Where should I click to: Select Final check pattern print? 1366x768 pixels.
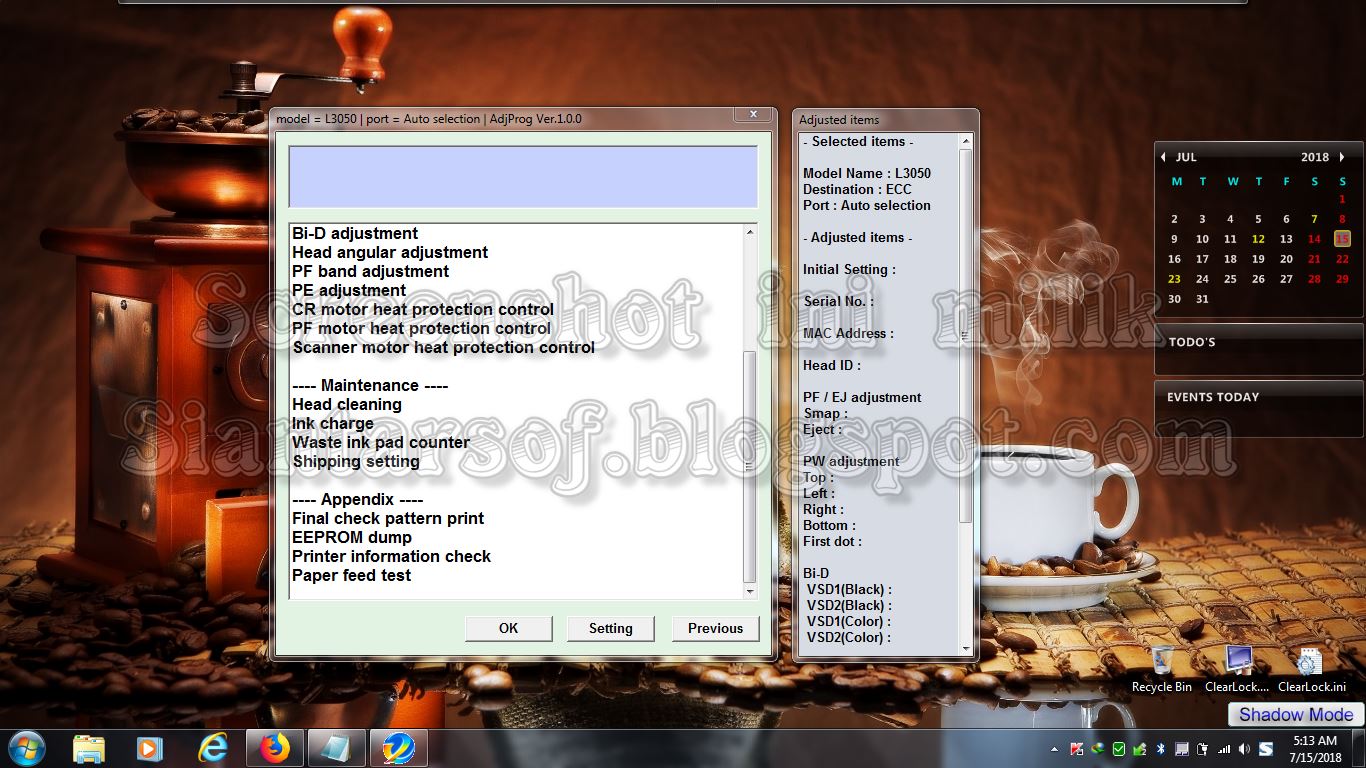(388, 518)
